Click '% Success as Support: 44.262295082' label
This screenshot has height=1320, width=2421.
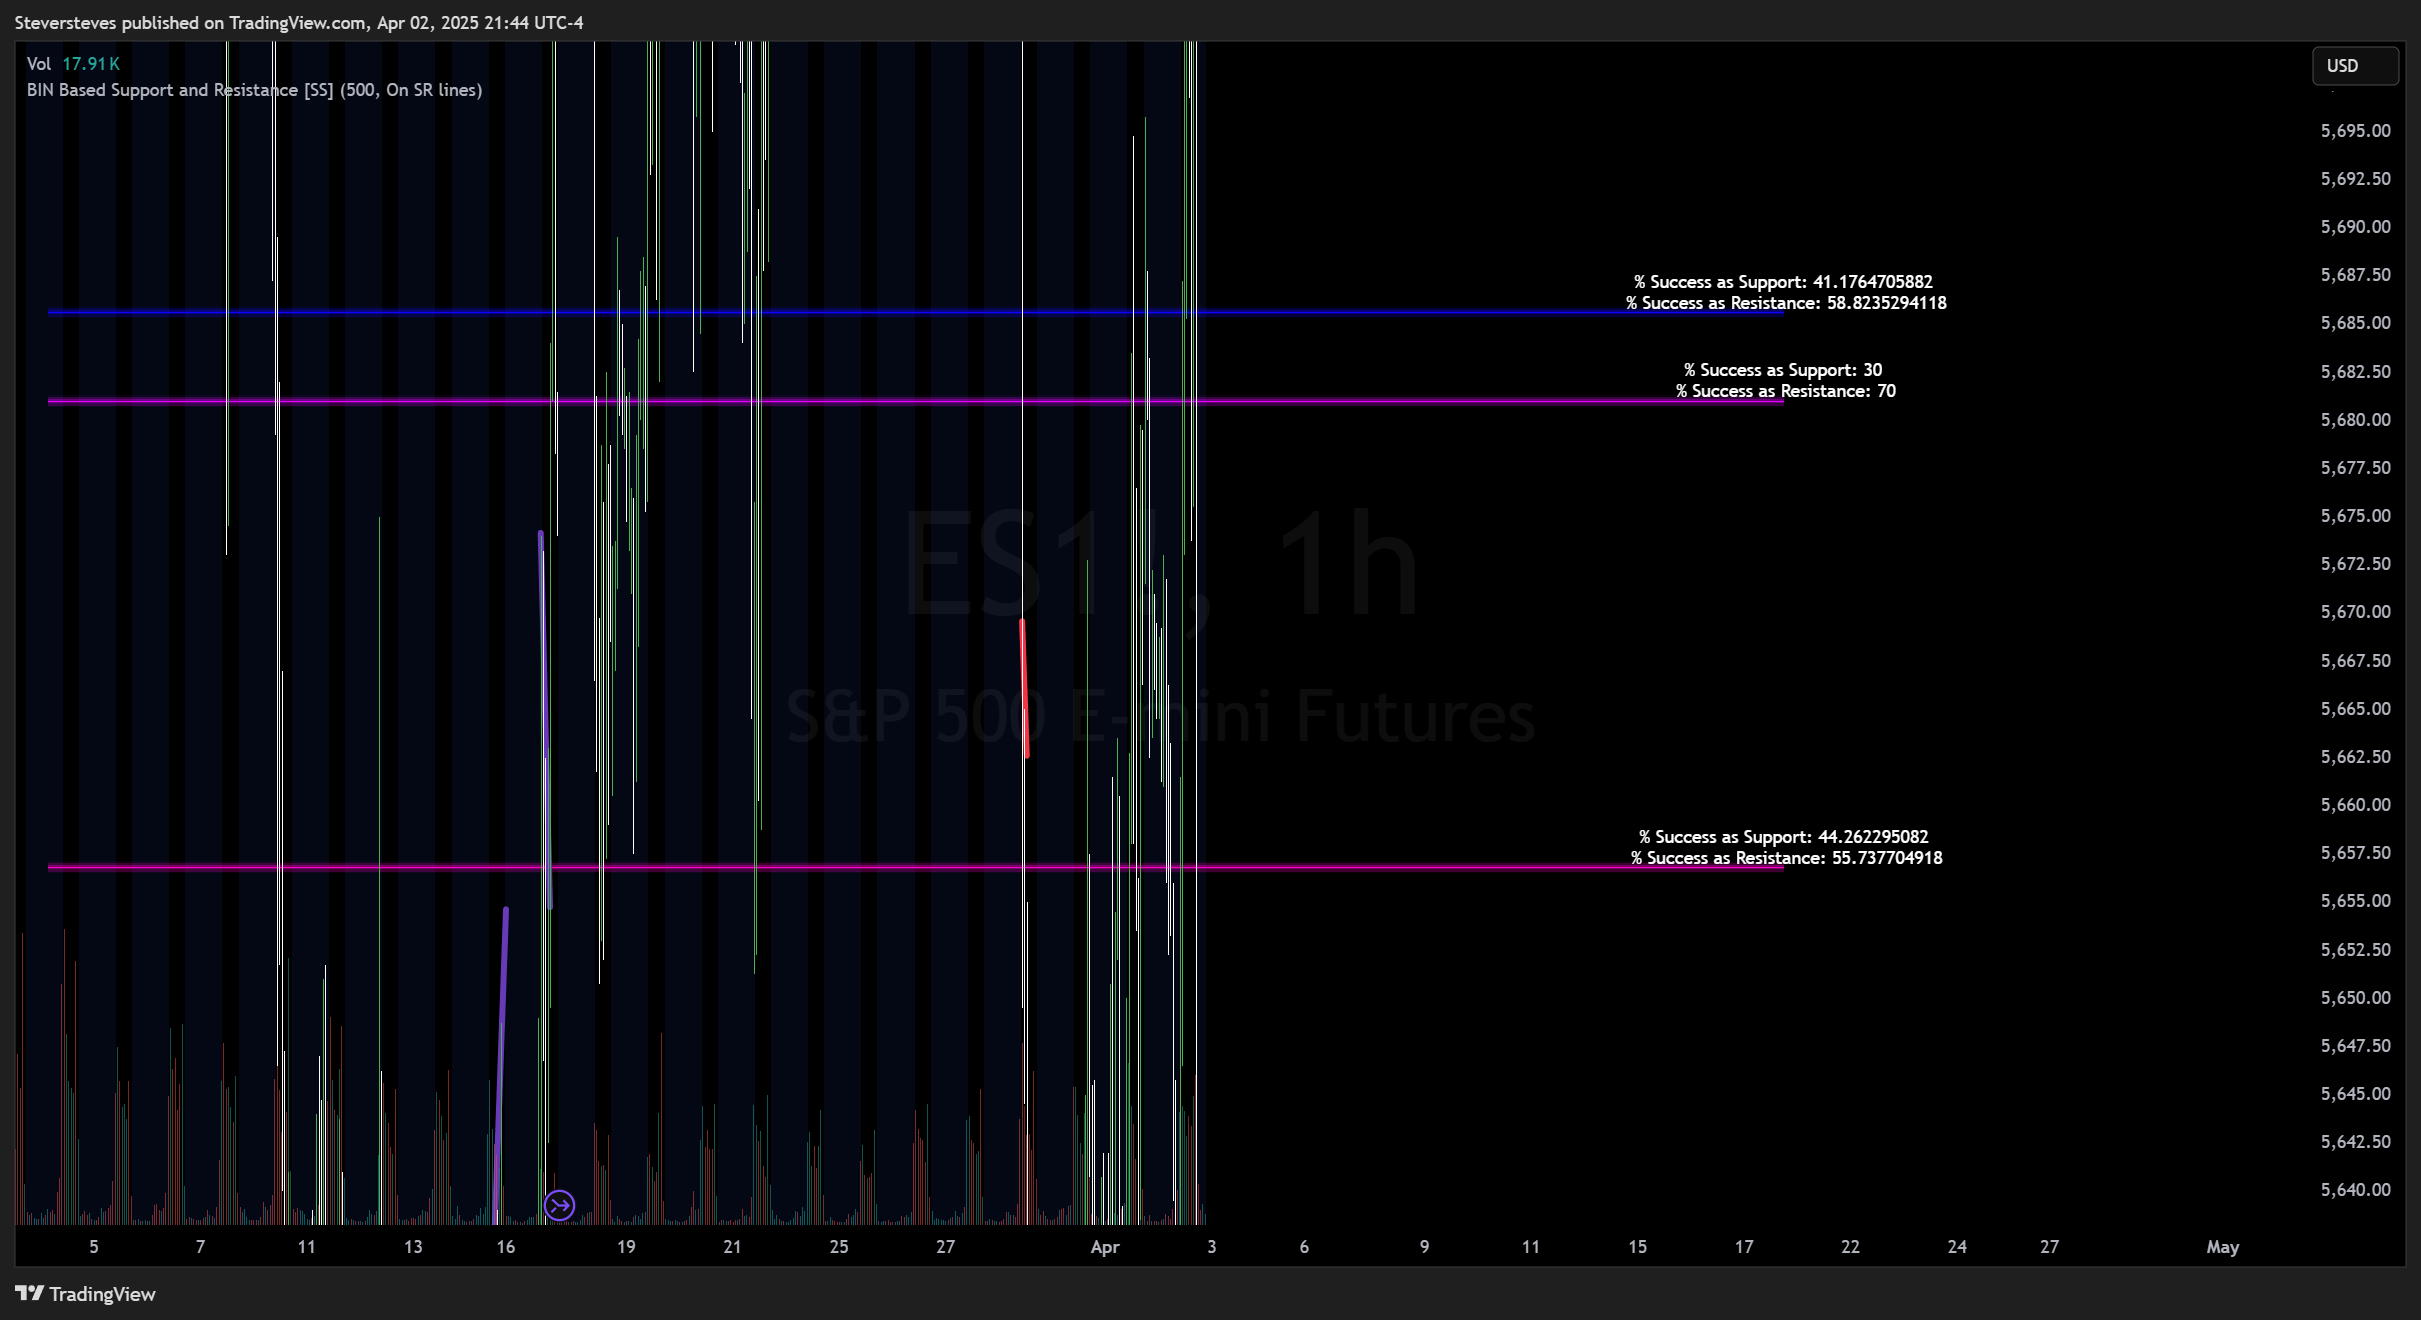pyautogui.click(x=1783, y=837)
